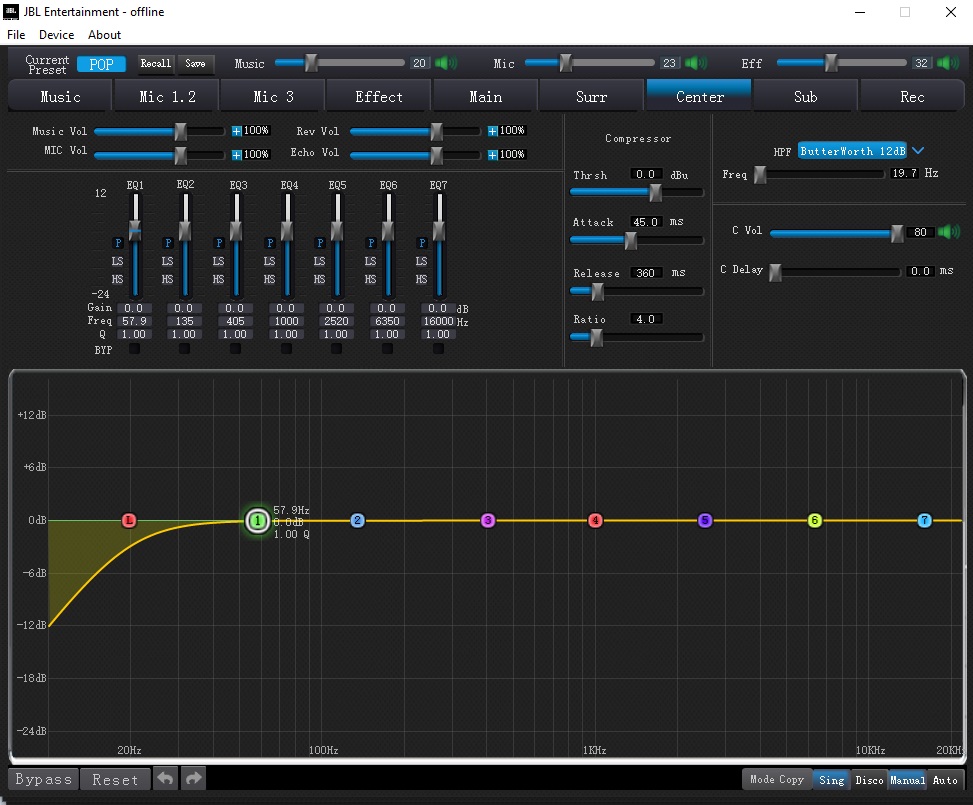Toggle the P filter type on EQ2

(x=168, y=243)
